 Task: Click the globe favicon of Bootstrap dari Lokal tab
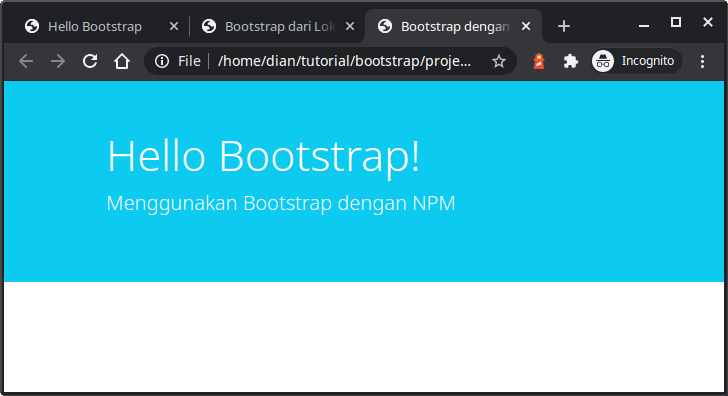(x=209, y=26)
